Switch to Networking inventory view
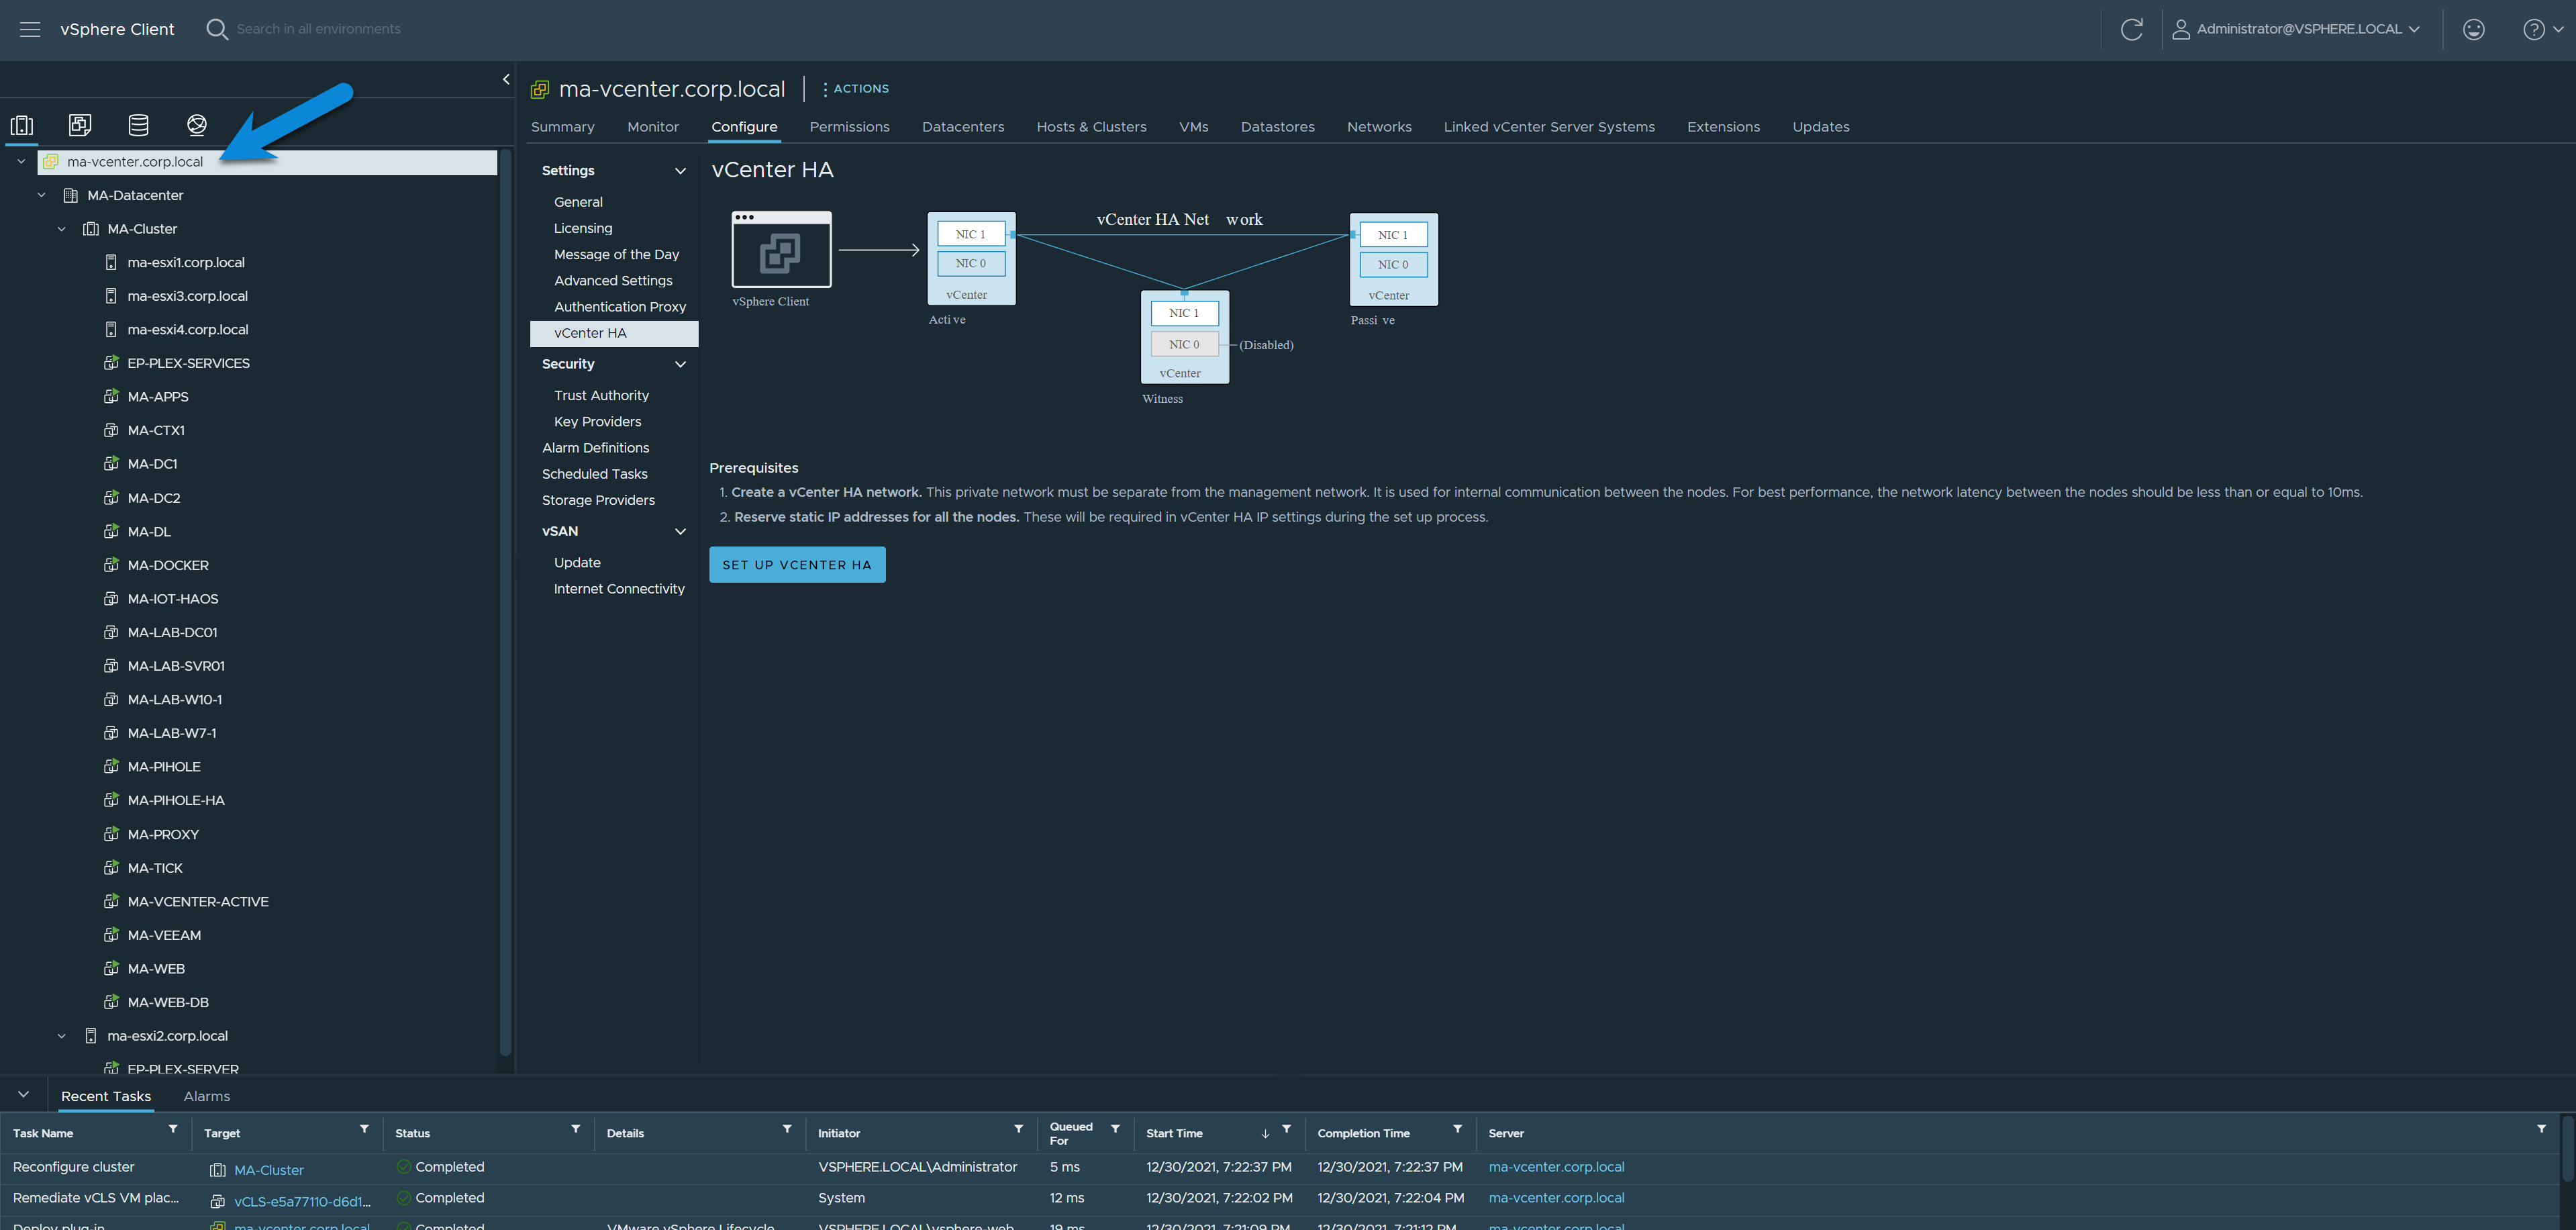The width and height of the screenshot is (2576, 1230). 197,125
